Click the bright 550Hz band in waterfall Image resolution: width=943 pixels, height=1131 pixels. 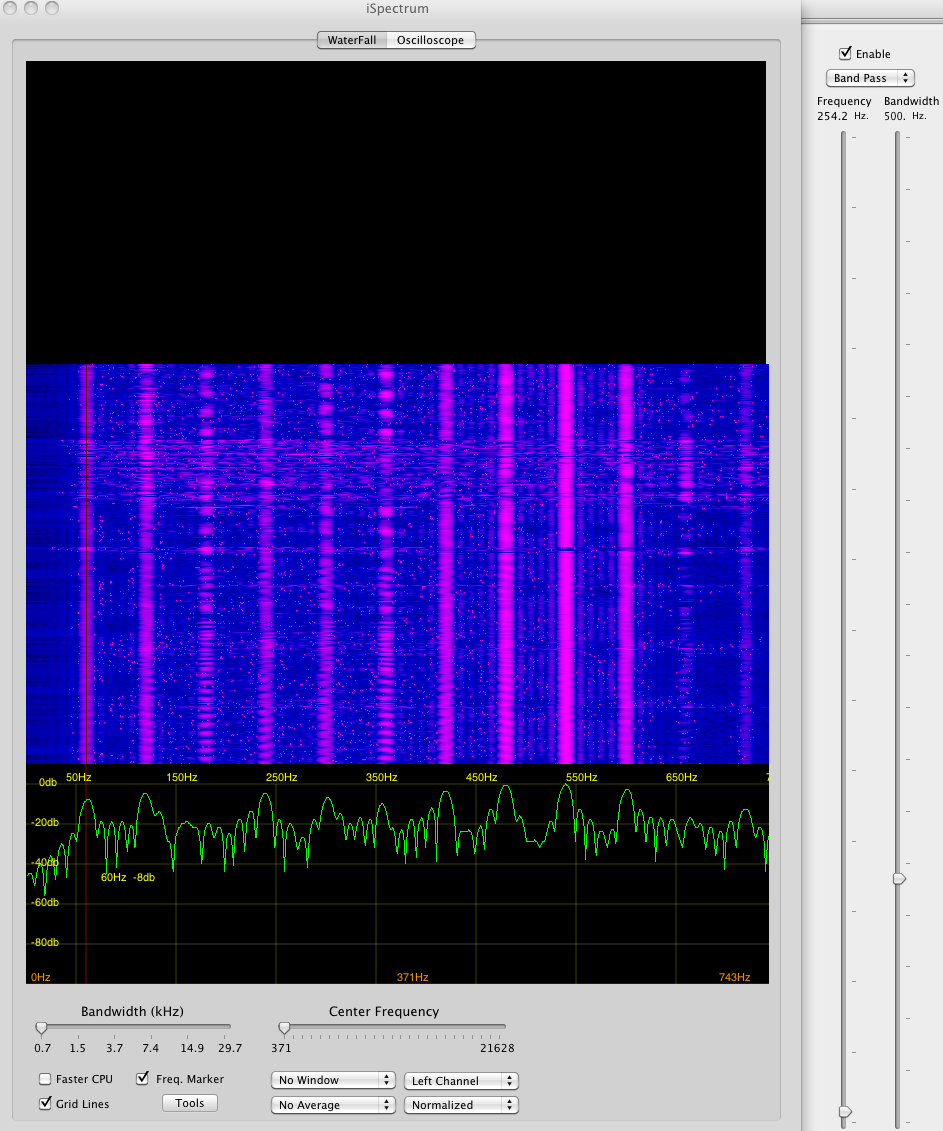pos(566,563)
